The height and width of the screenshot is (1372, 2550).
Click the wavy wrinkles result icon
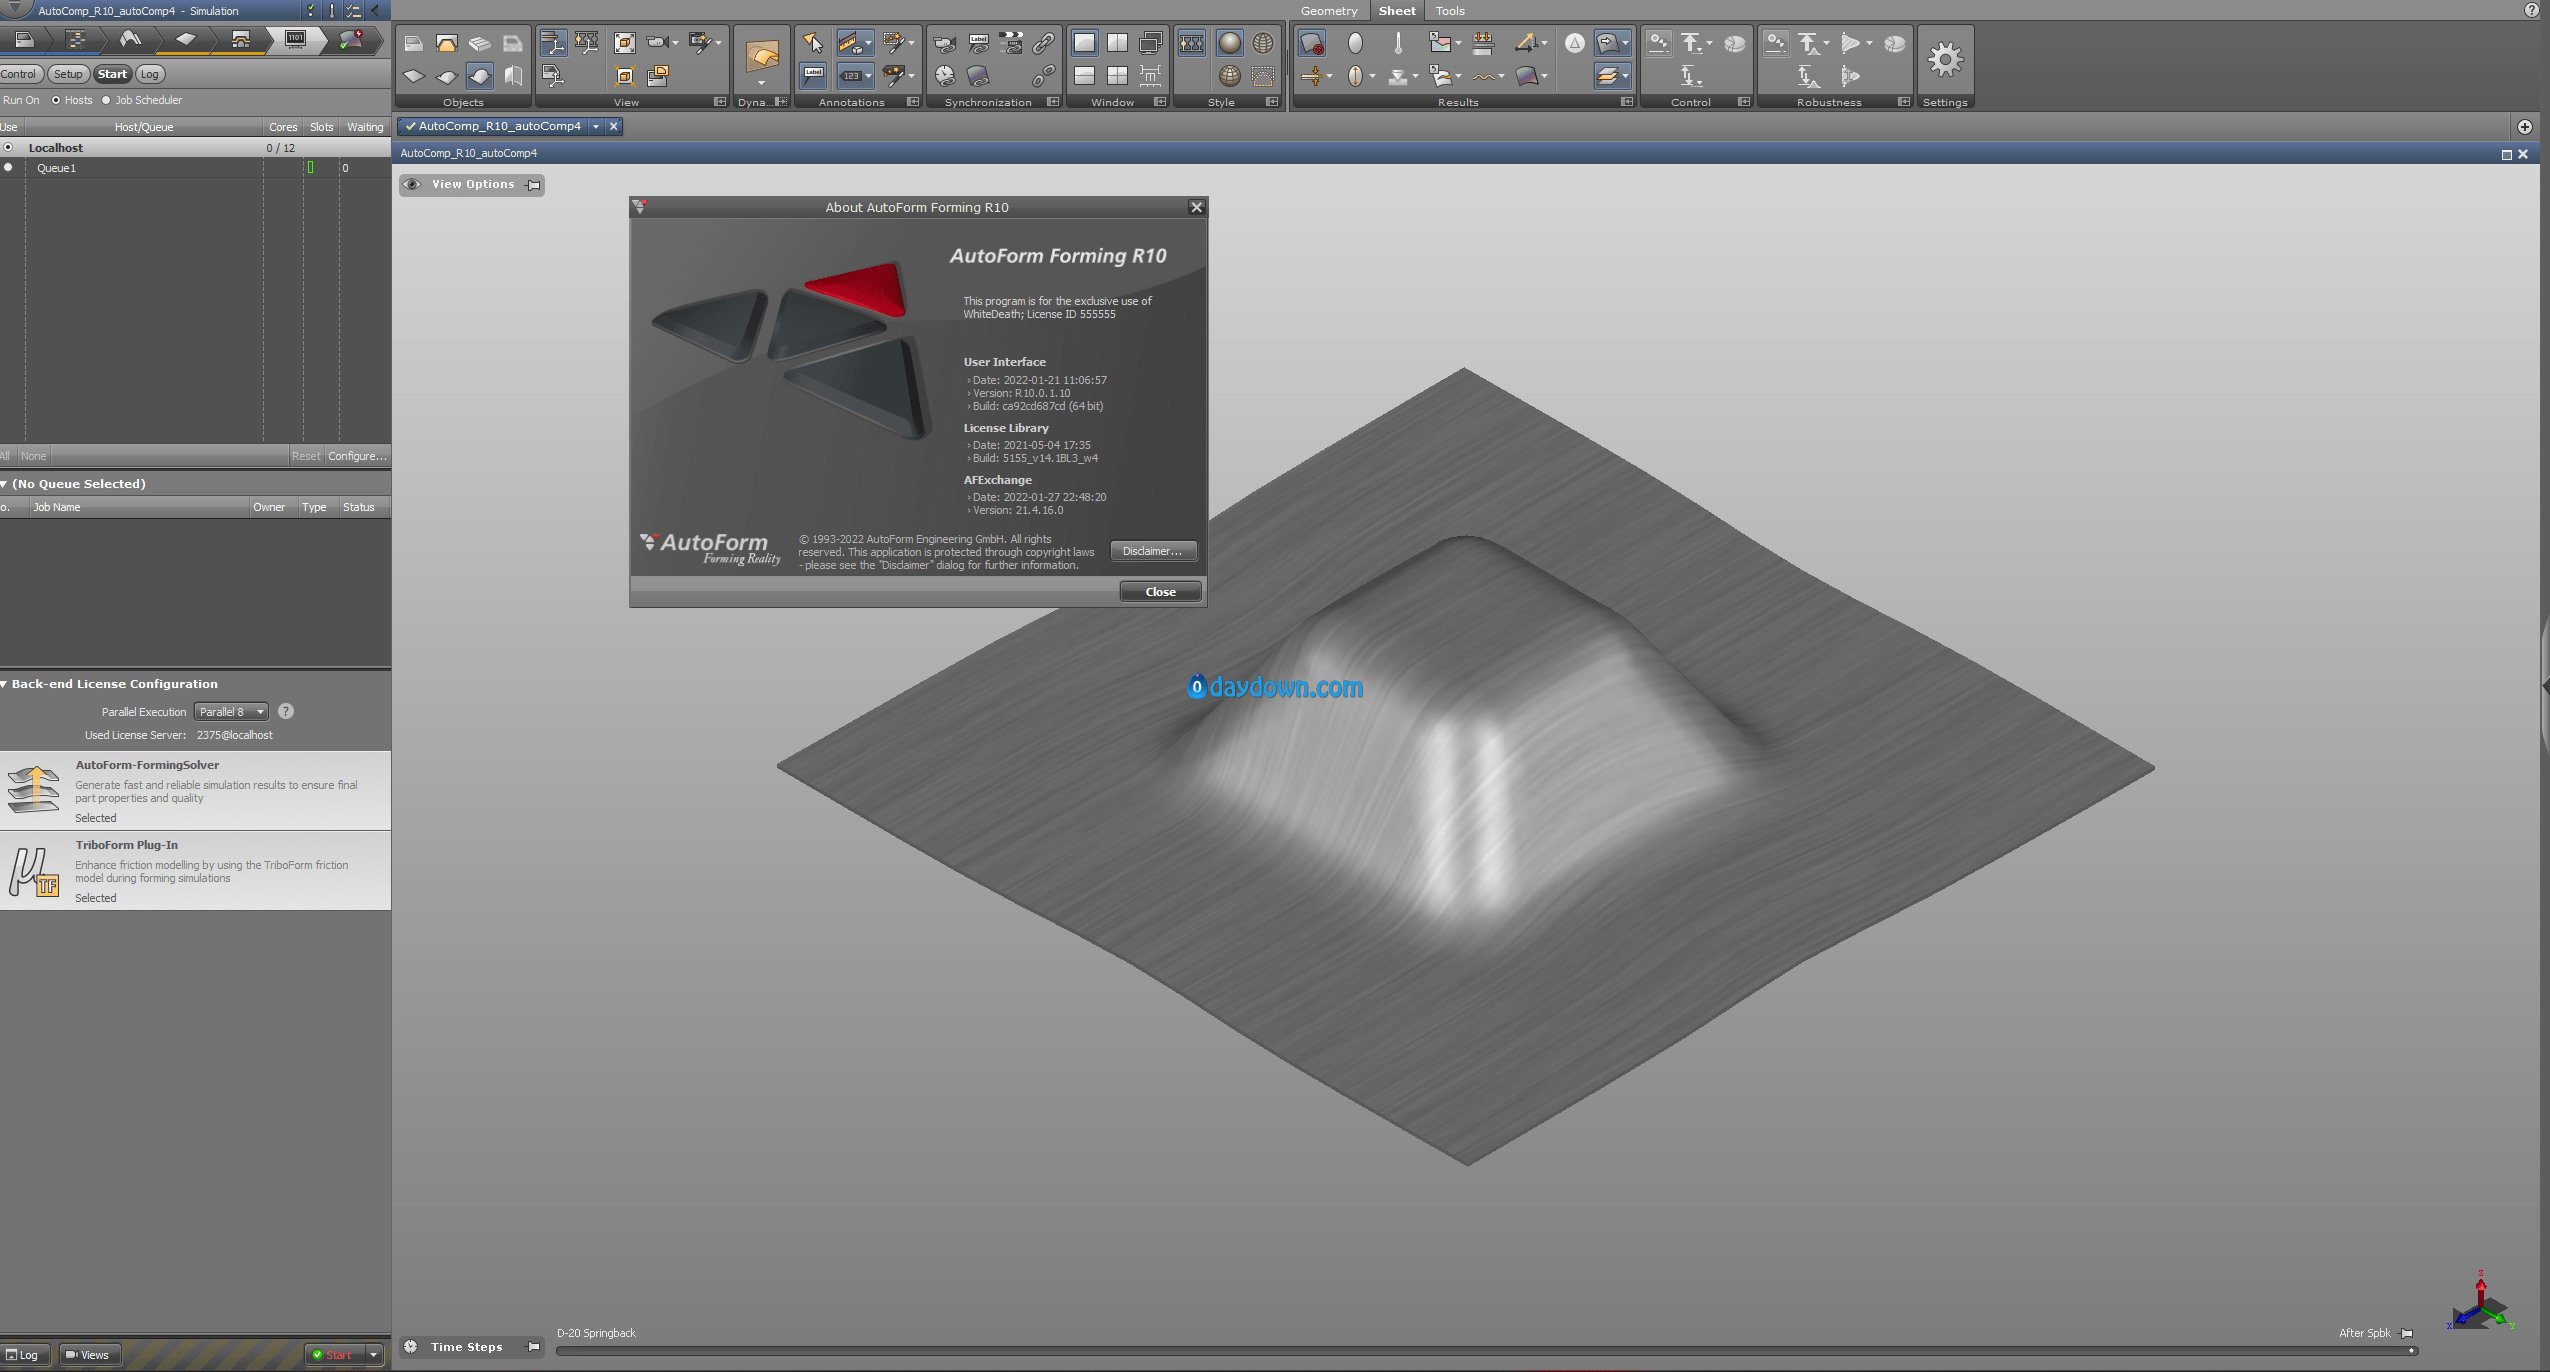(1485, 76)
